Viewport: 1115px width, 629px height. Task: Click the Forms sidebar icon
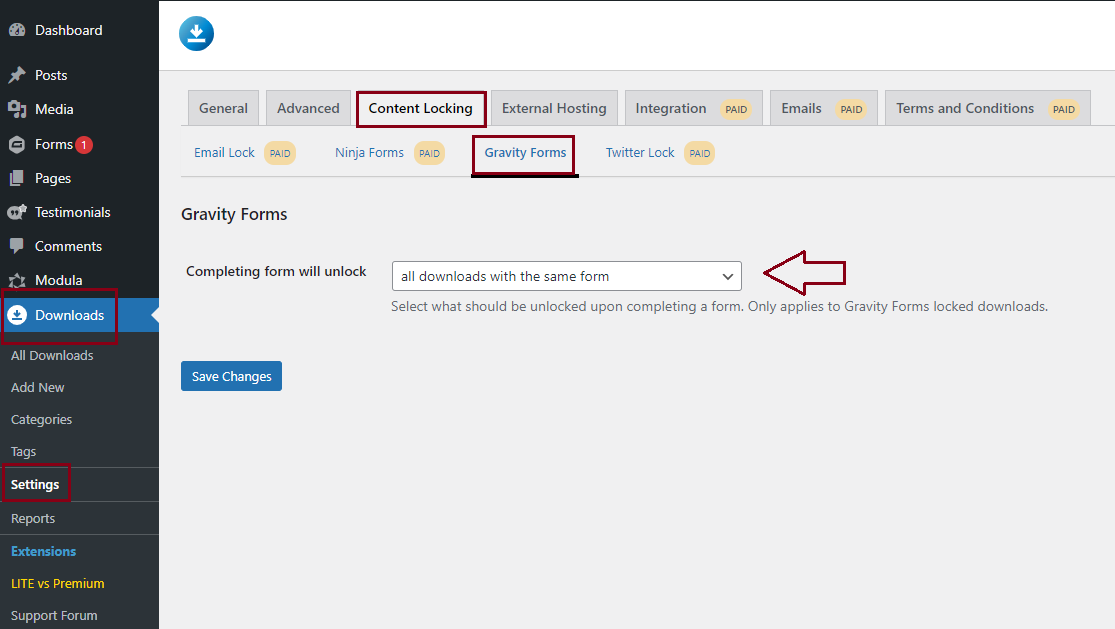pos(17,144)
